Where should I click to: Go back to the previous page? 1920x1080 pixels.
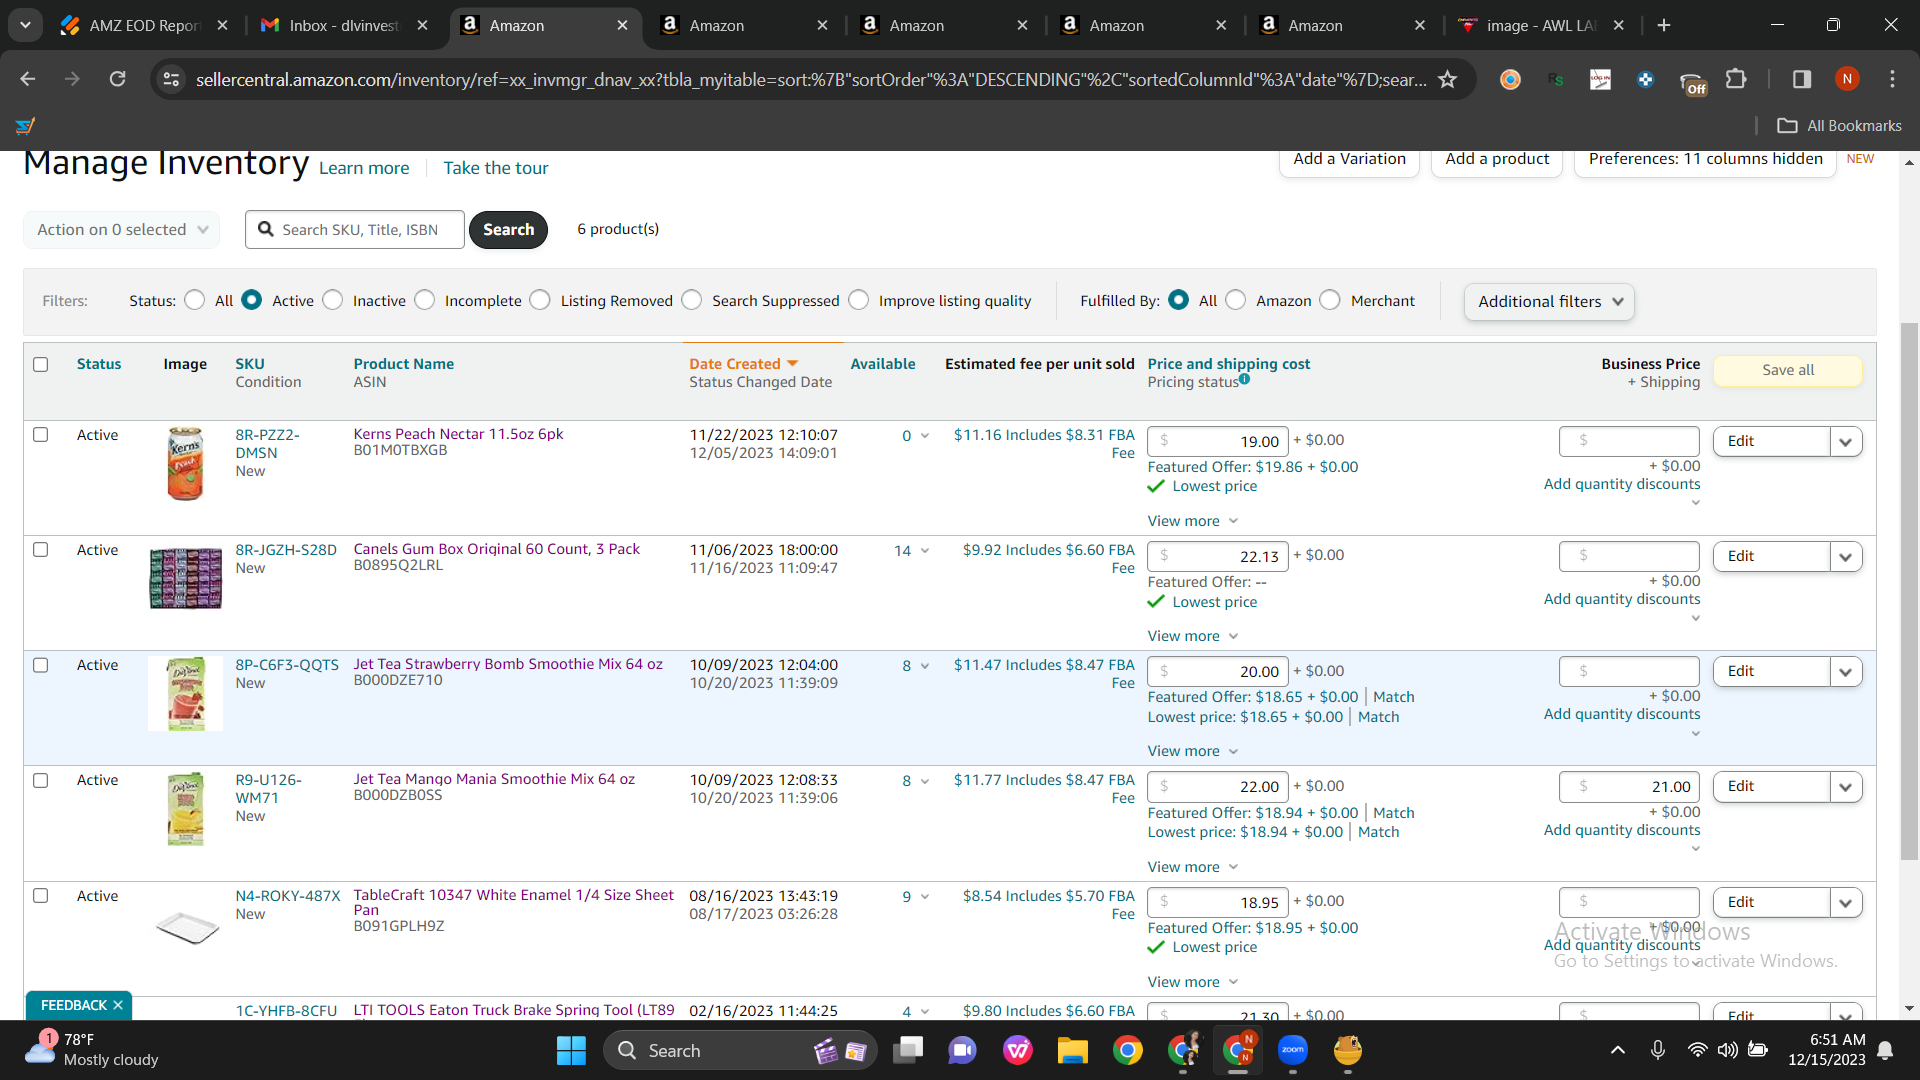(x=27, y=79)
